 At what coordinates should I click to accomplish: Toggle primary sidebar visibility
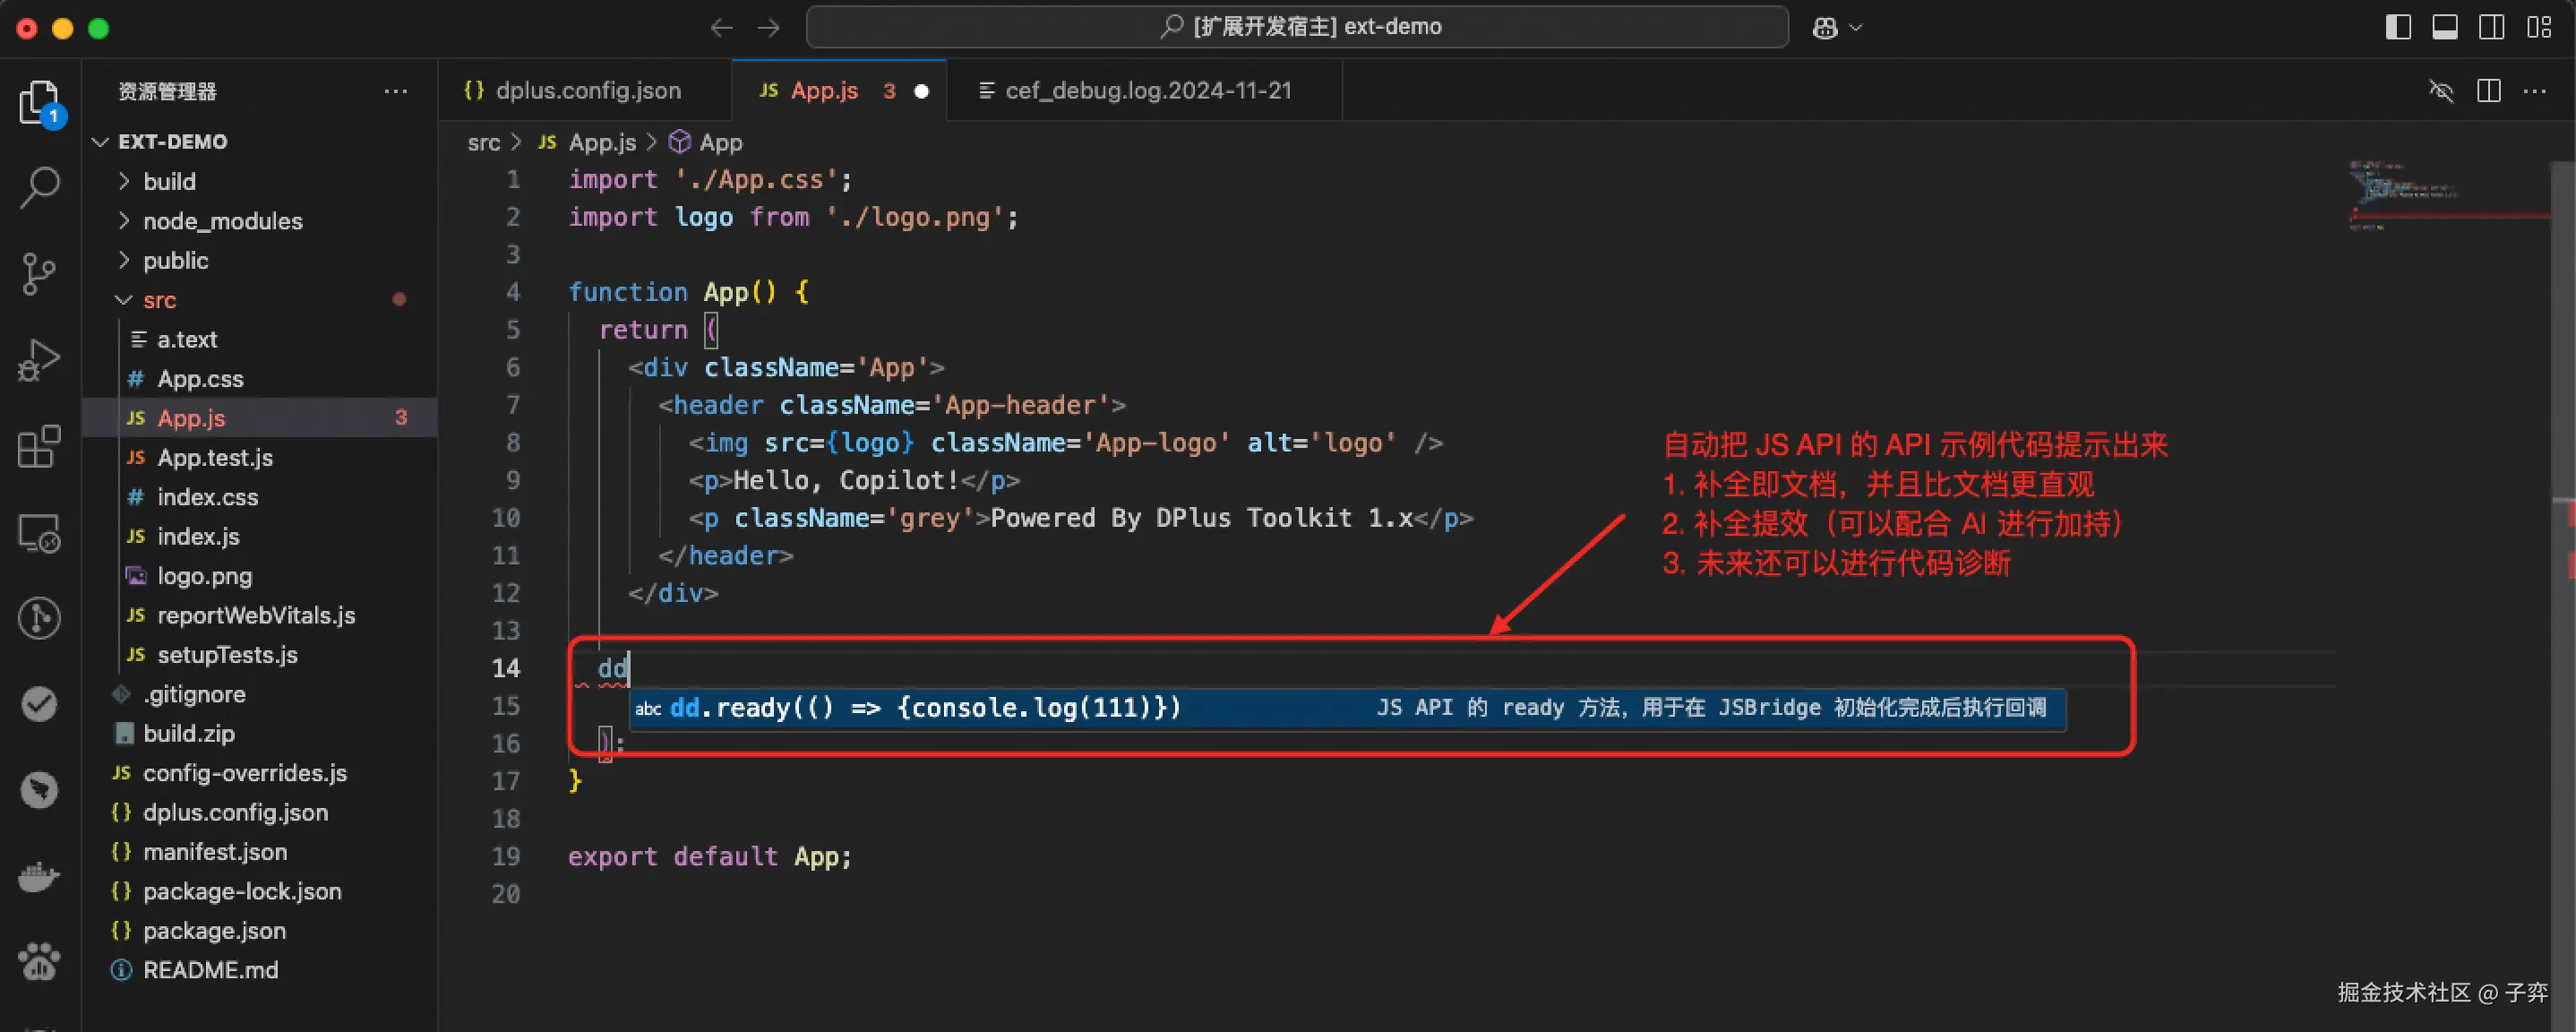(2398, 28)
